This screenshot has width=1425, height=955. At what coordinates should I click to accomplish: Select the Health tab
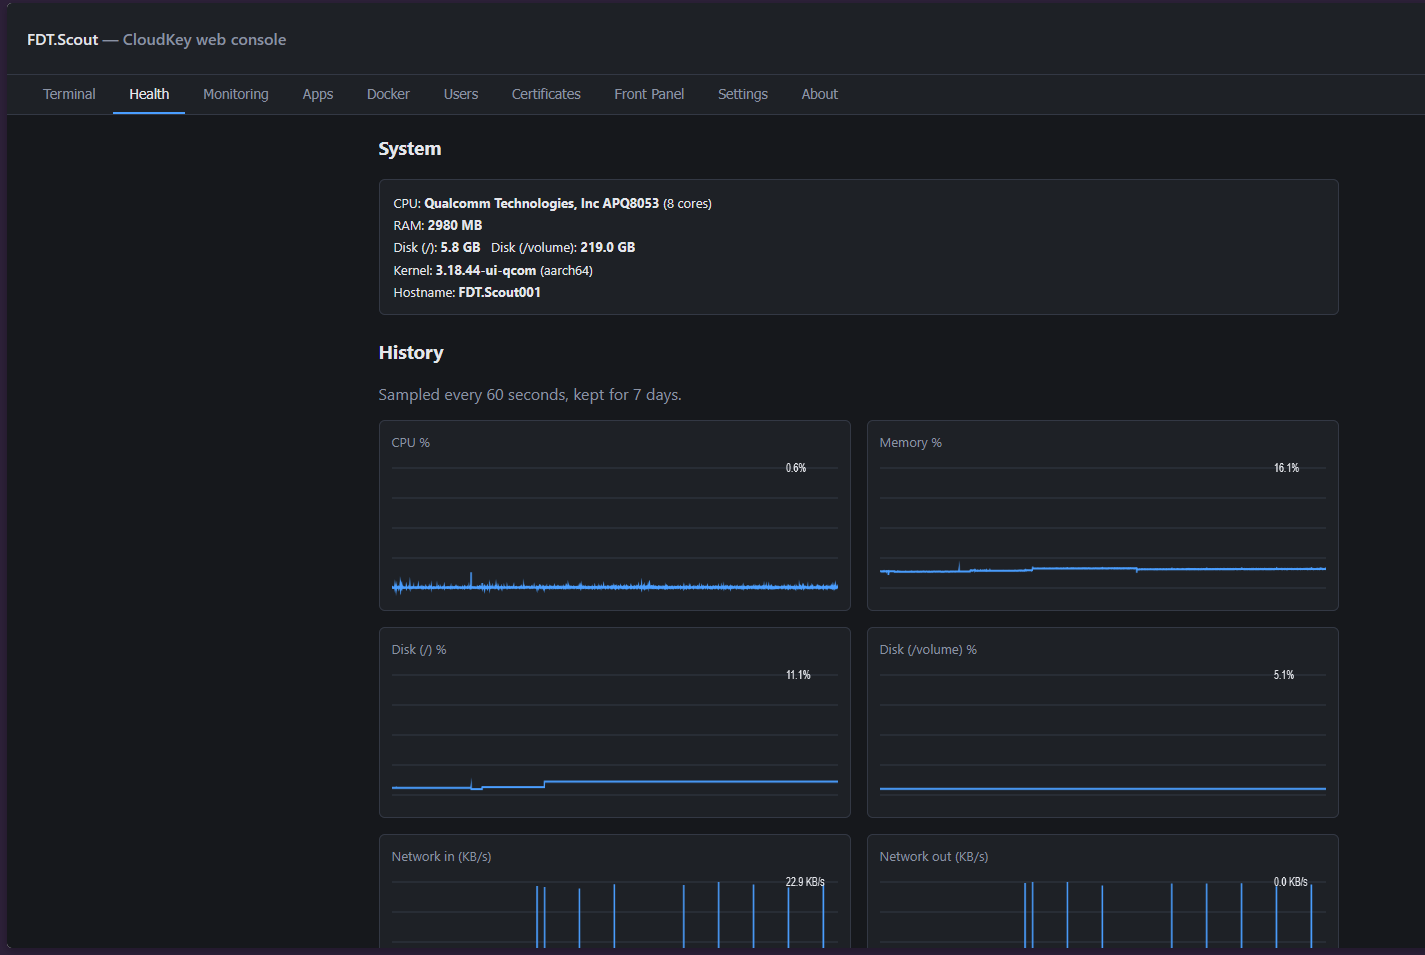pyautogui.click(x=149, y=94)
